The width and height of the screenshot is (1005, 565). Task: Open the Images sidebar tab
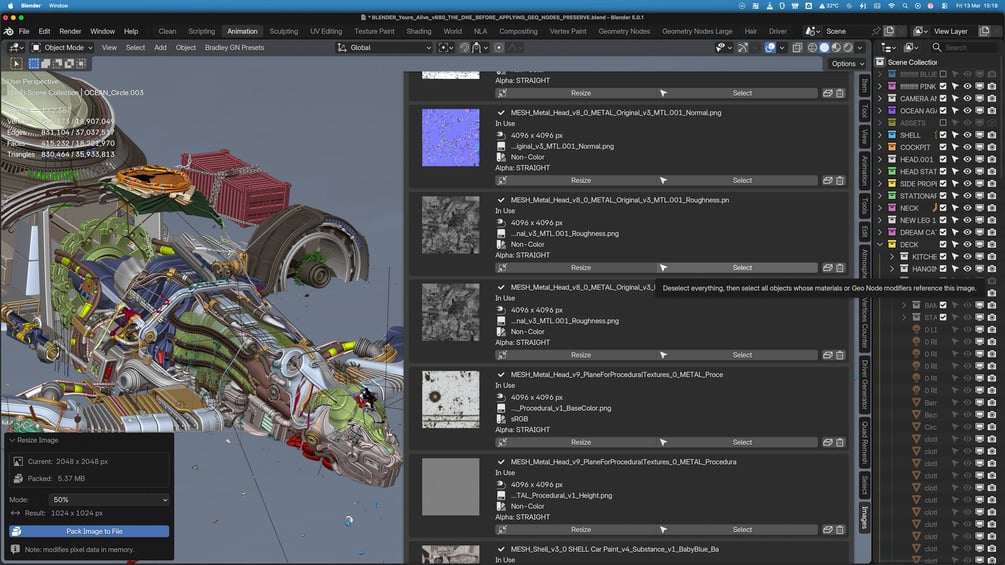pos(864,518)
